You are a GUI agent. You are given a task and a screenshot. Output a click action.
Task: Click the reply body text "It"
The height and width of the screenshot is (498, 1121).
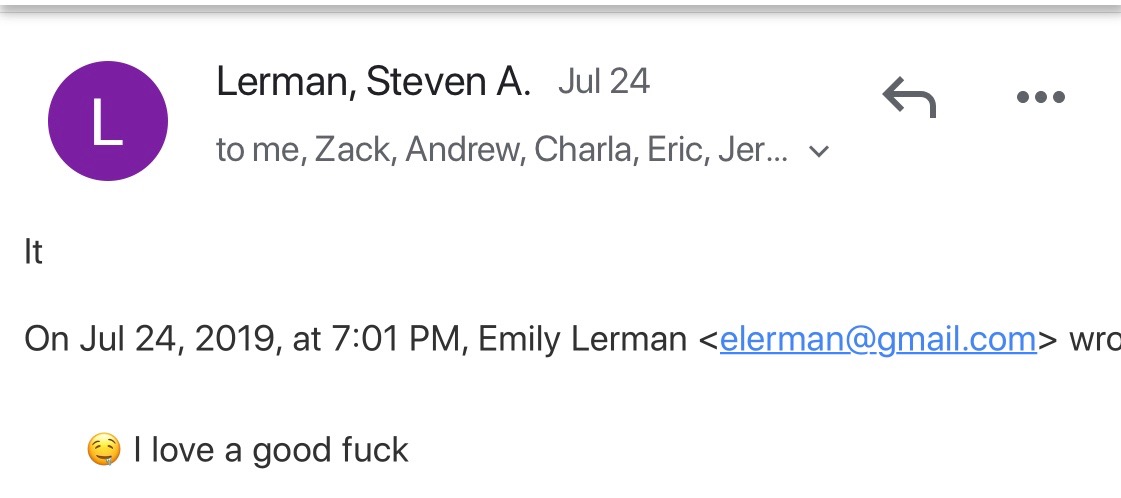click(34, 252)
